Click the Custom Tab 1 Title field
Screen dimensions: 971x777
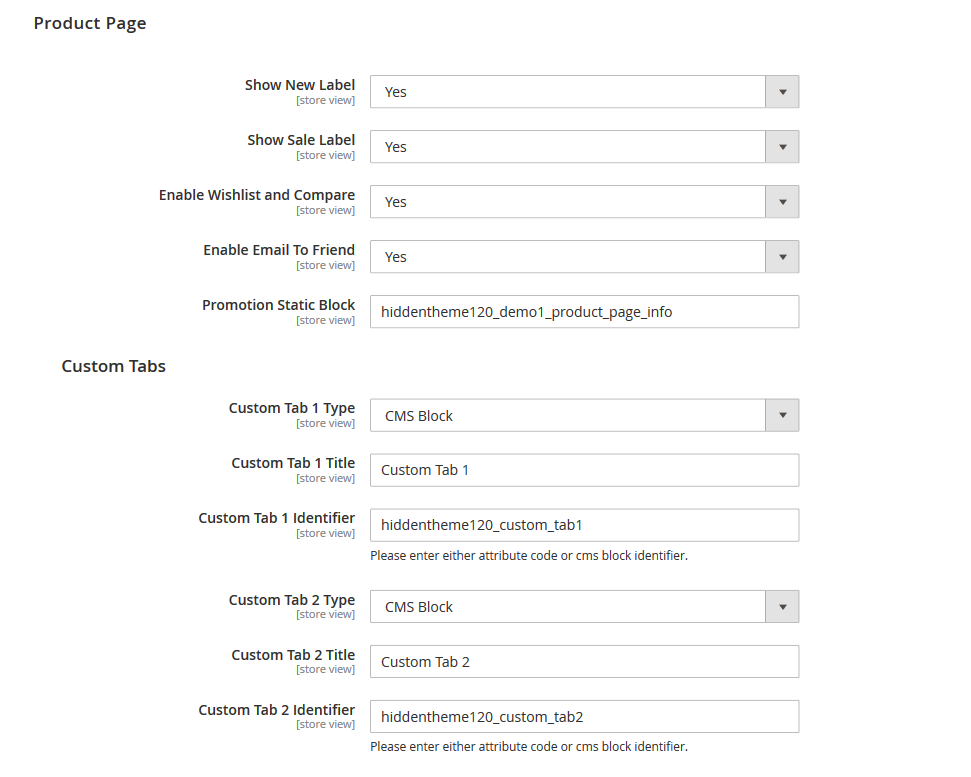[583, 469]
